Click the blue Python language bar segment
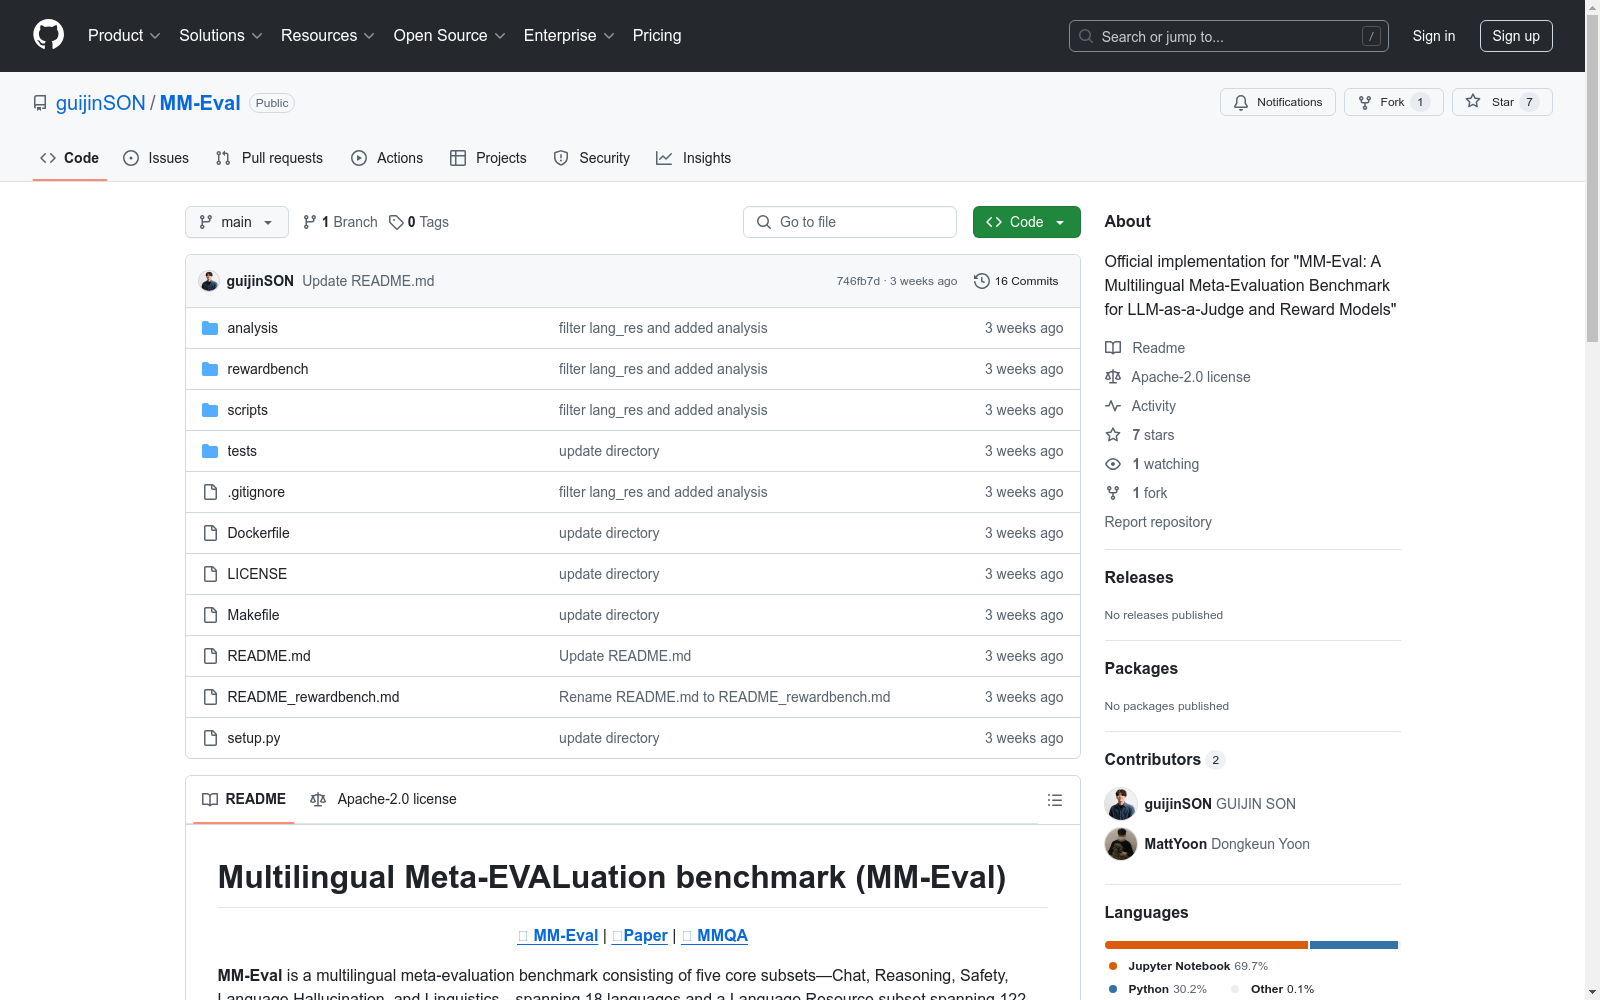Image resolution: width=1600 pixels, height=1000 pixels. point(1354,945)
